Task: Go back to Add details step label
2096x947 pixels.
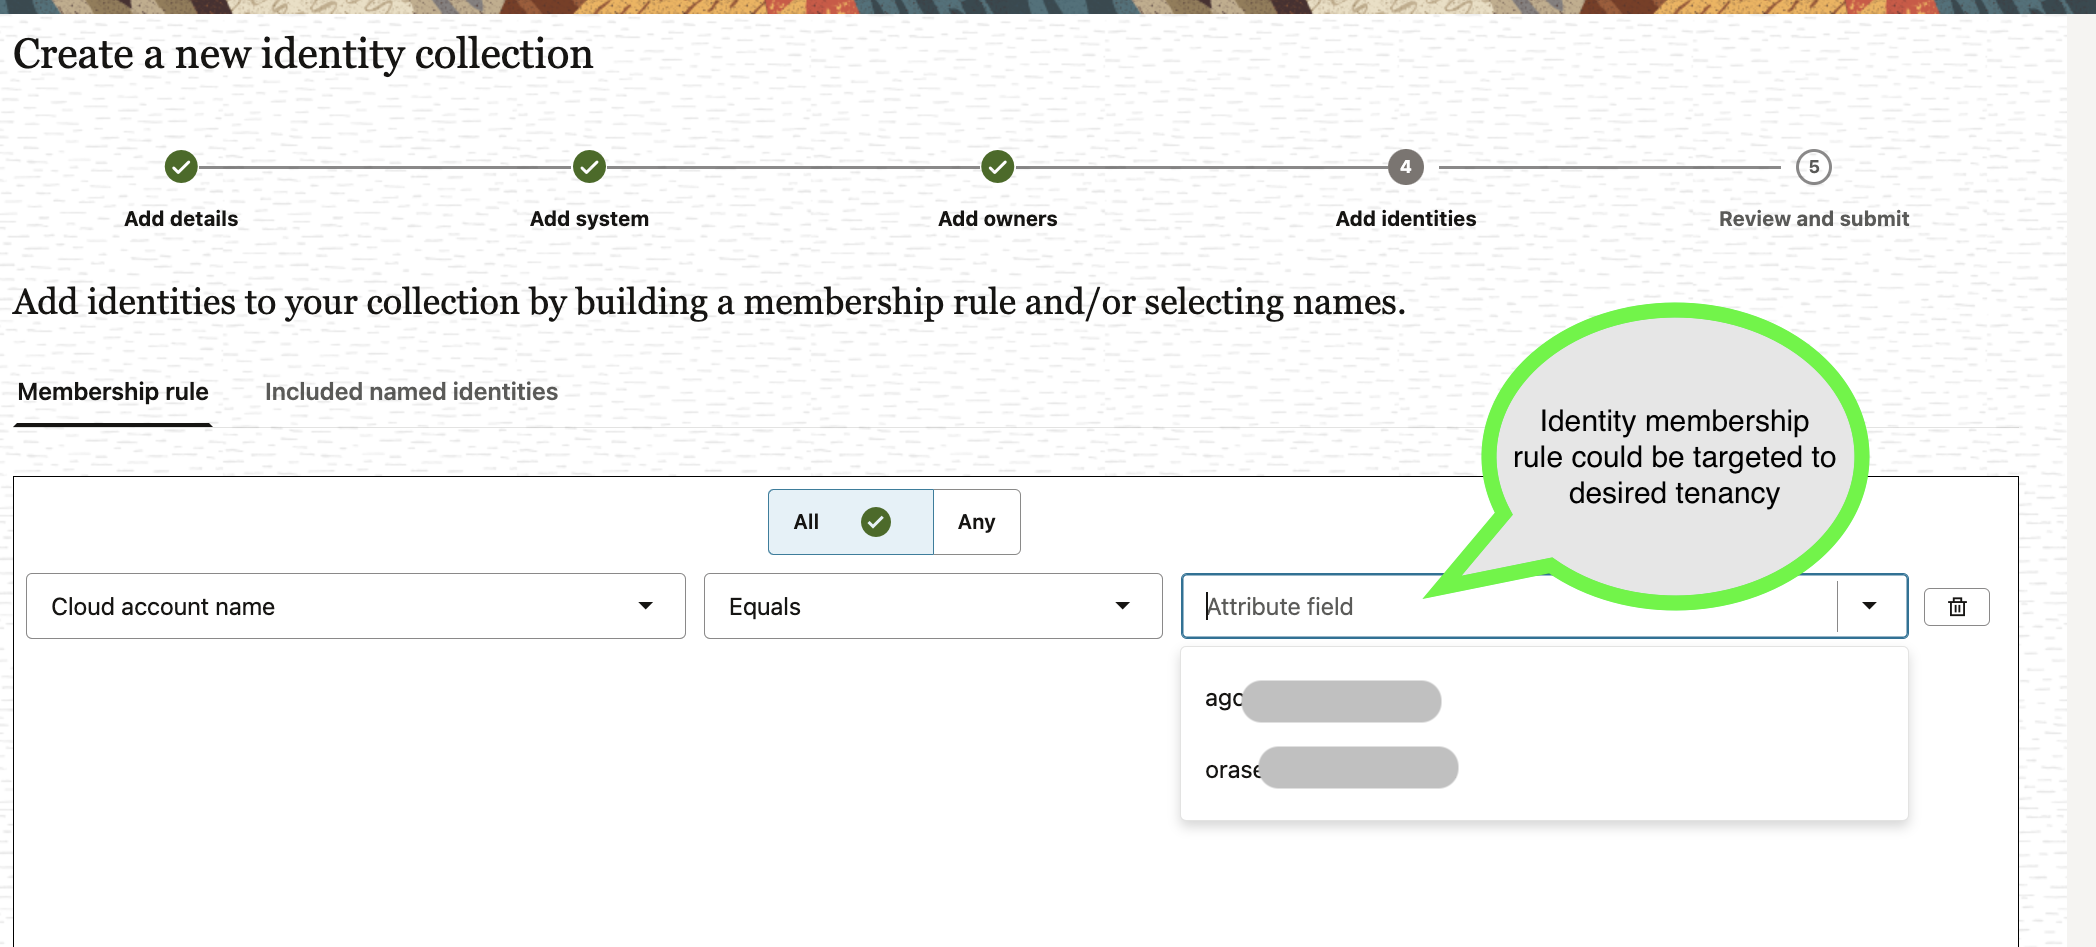Action: coord(181,219)
